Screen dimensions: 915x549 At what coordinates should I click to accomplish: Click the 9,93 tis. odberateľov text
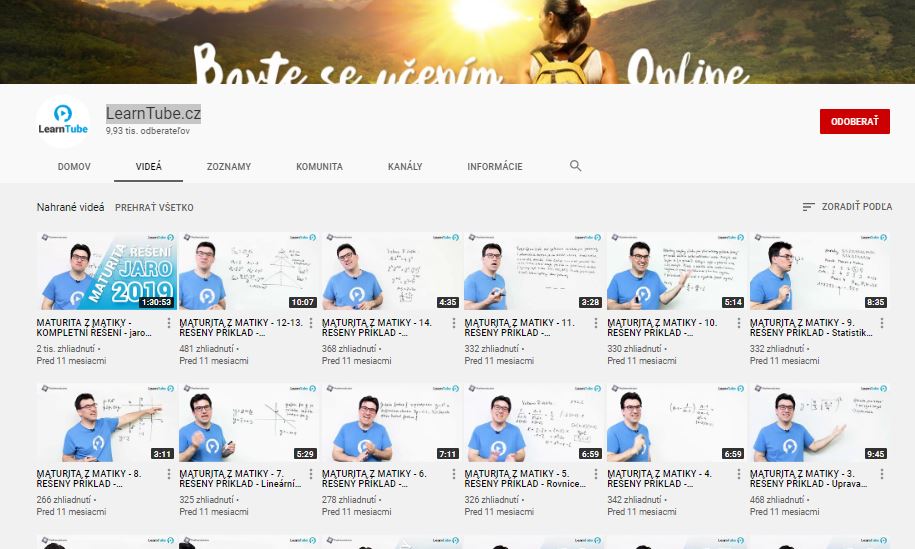click(x=148, y=131)
